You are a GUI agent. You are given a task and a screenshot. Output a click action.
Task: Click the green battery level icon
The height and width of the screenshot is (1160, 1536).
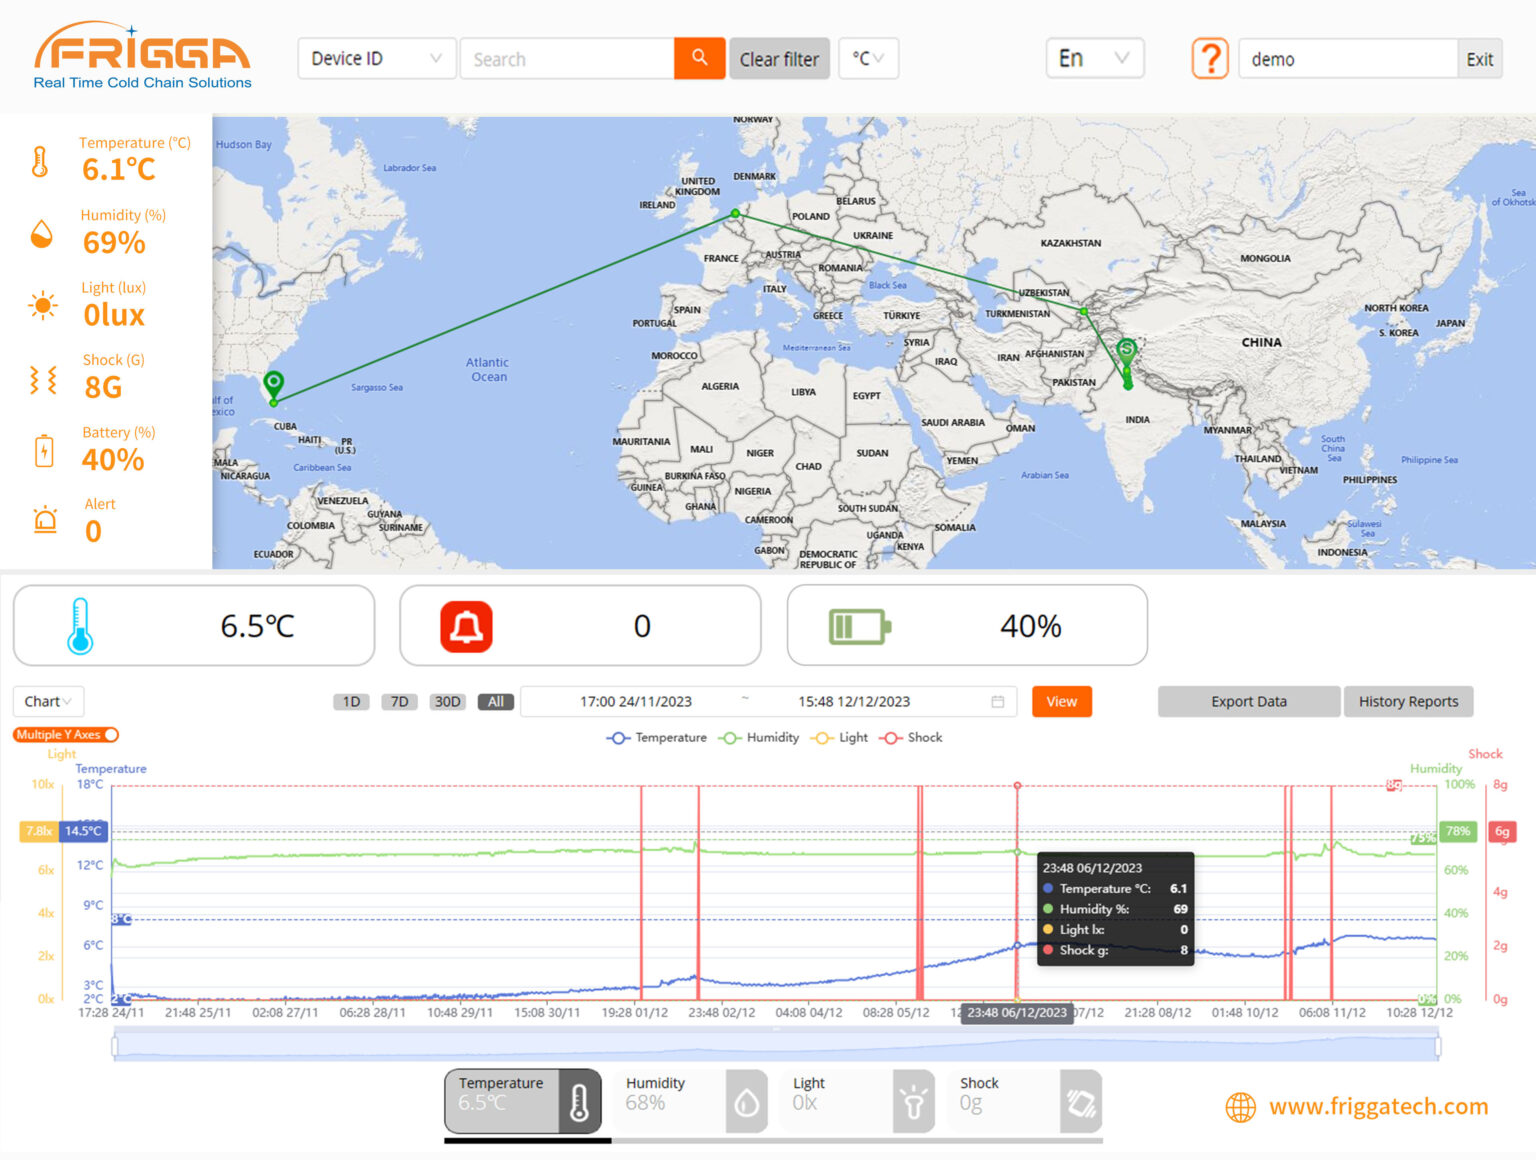point(859,627)
